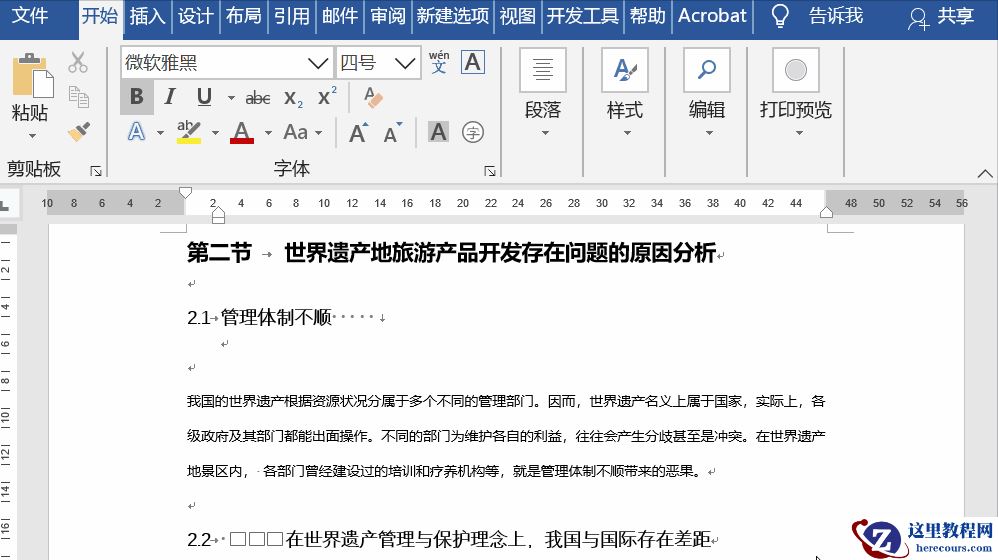Switch to the References (引用) tab
Screen dimensions: 998x560
[292, 15]
